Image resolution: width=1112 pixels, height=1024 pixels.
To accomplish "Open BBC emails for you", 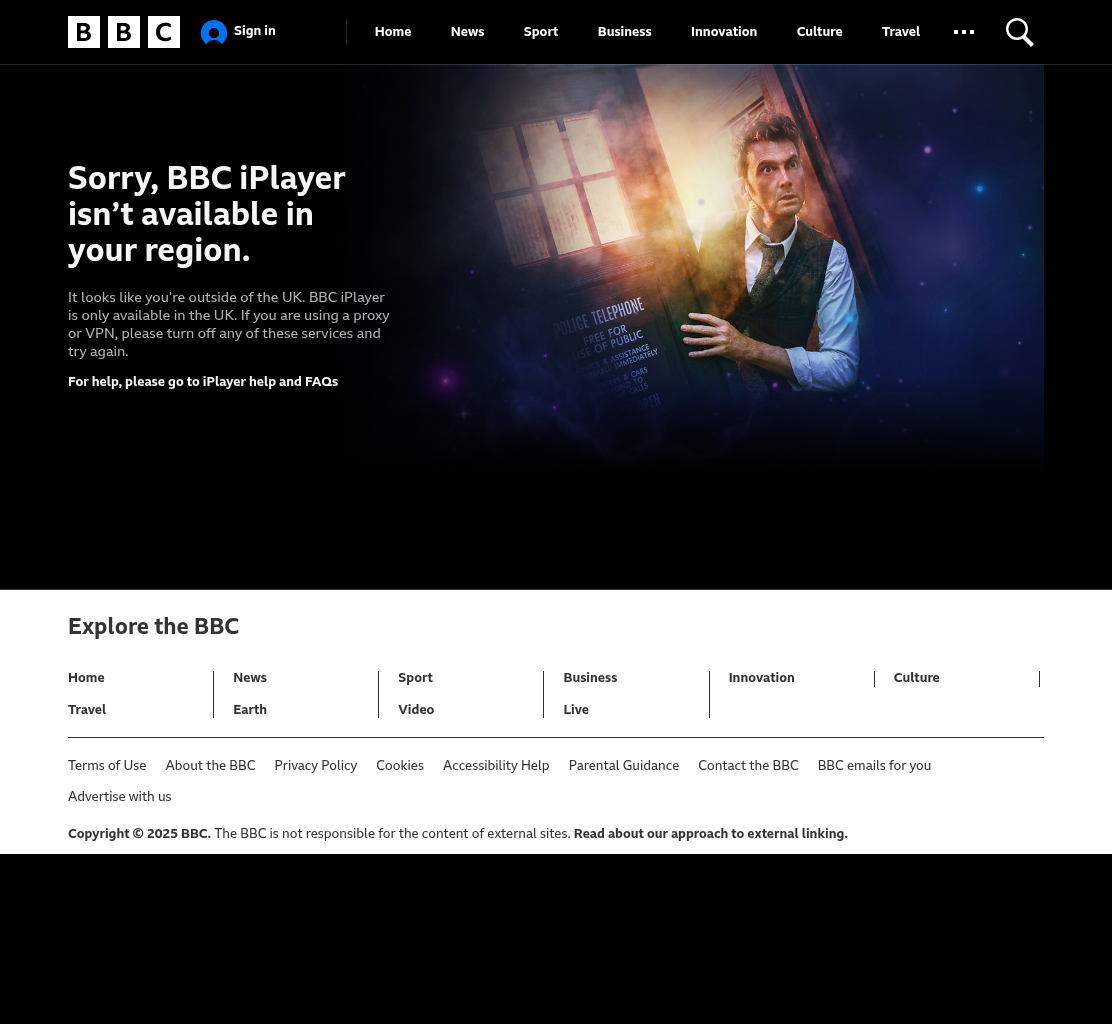I will pos(874,765).
